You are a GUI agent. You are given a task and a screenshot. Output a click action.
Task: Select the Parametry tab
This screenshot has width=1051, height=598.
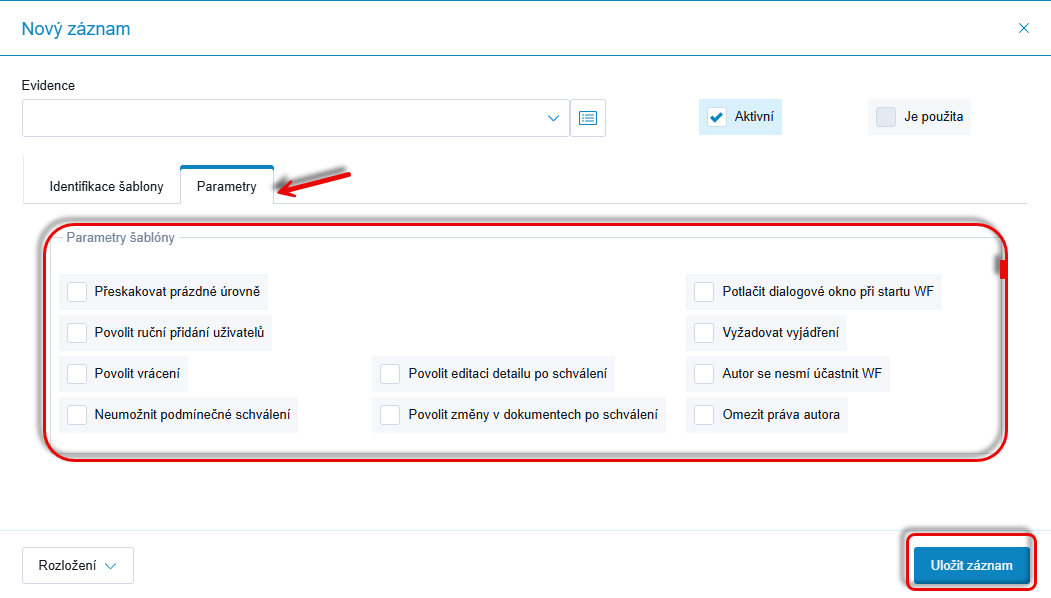click(x=226, y=186)
